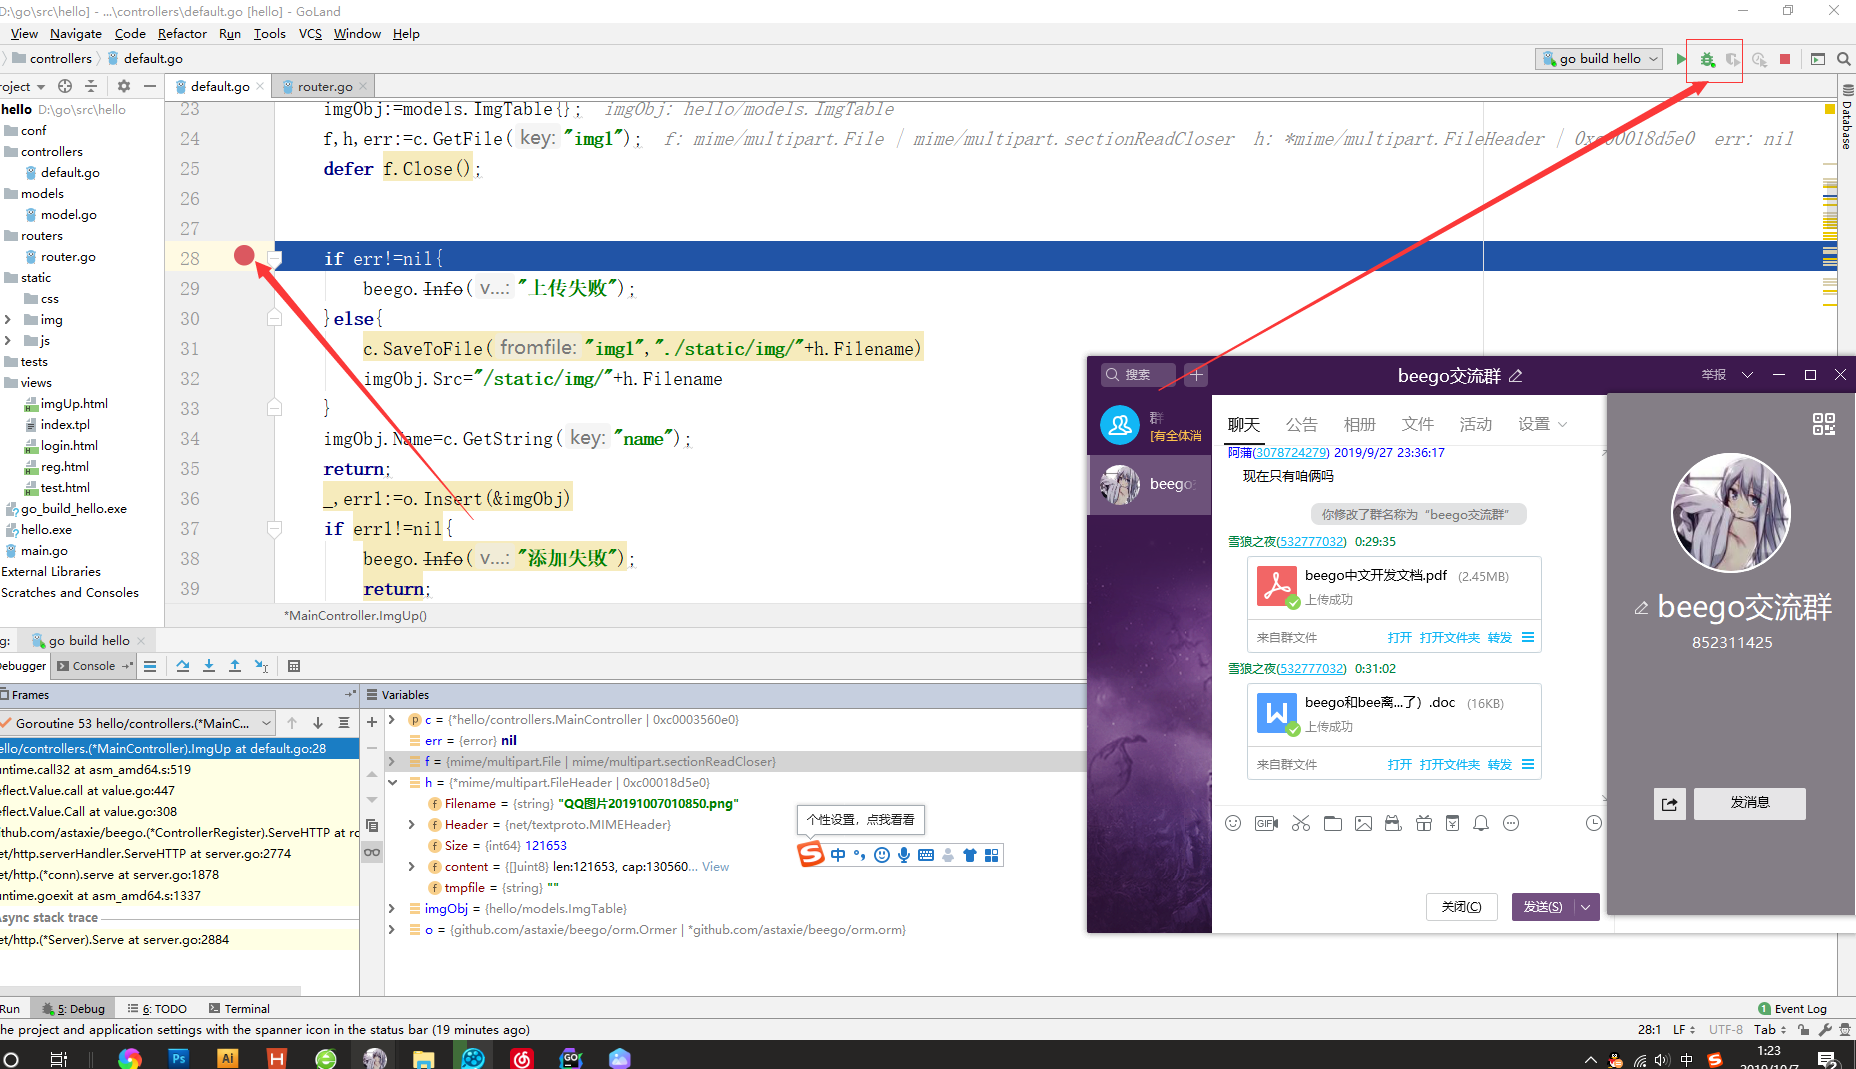Open the VCS menu
This screenshot has height=1069, width=1856.
coord(310,33)
